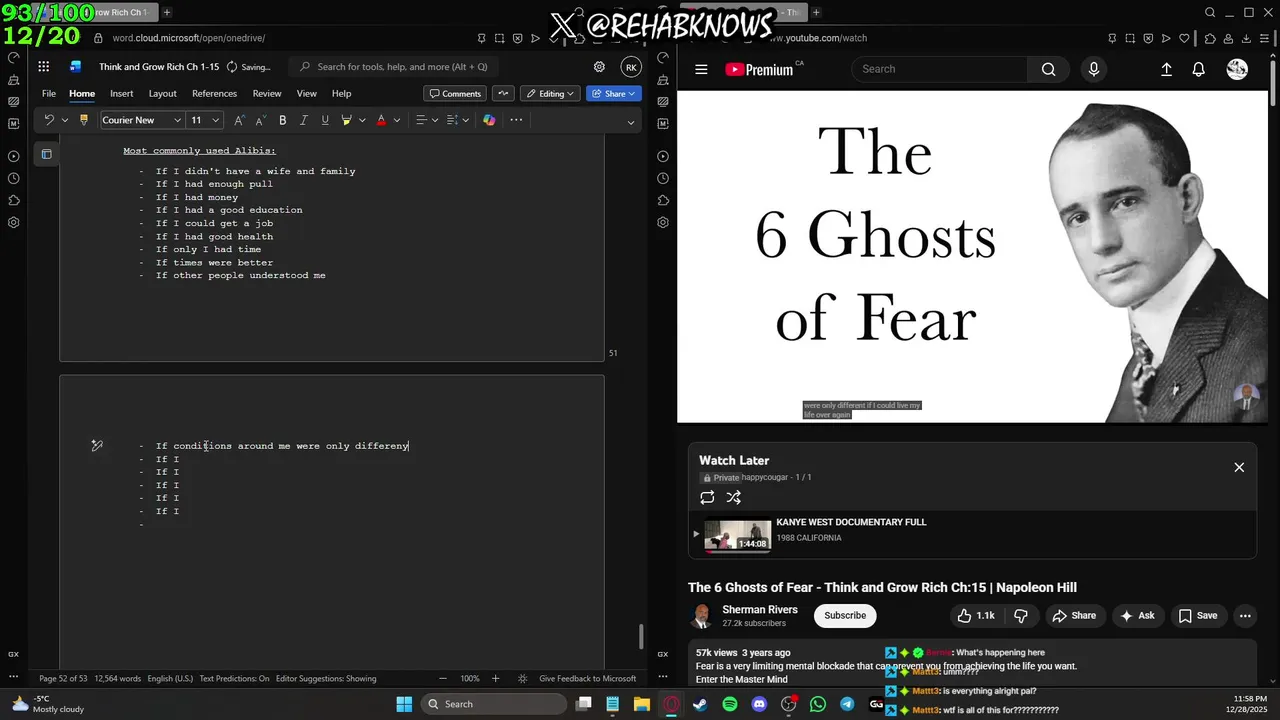
Task: Search YouTube with voice microphone
Action: point(1094,69)
